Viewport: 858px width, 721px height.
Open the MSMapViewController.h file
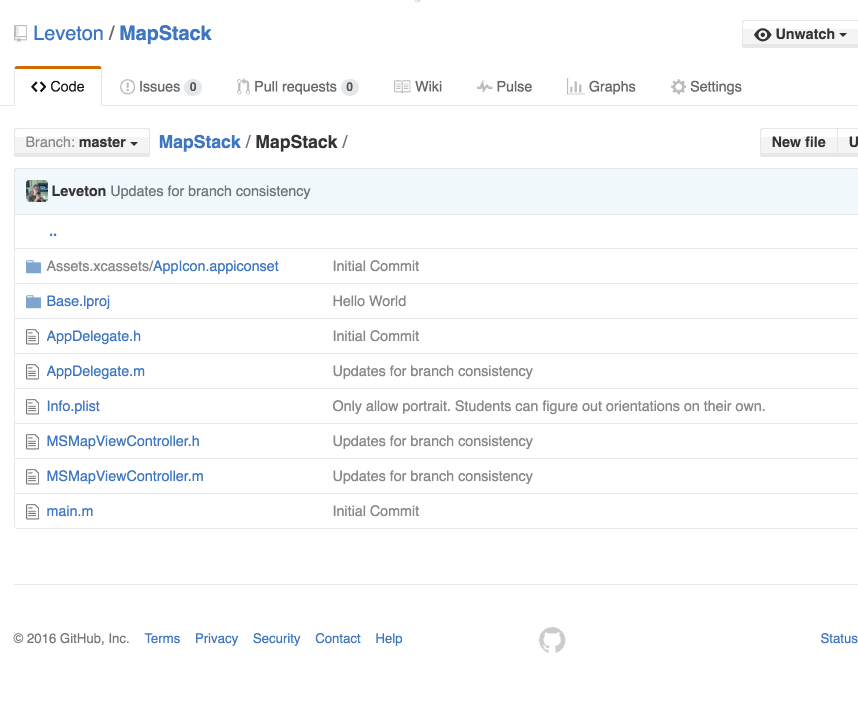[123, 441]
